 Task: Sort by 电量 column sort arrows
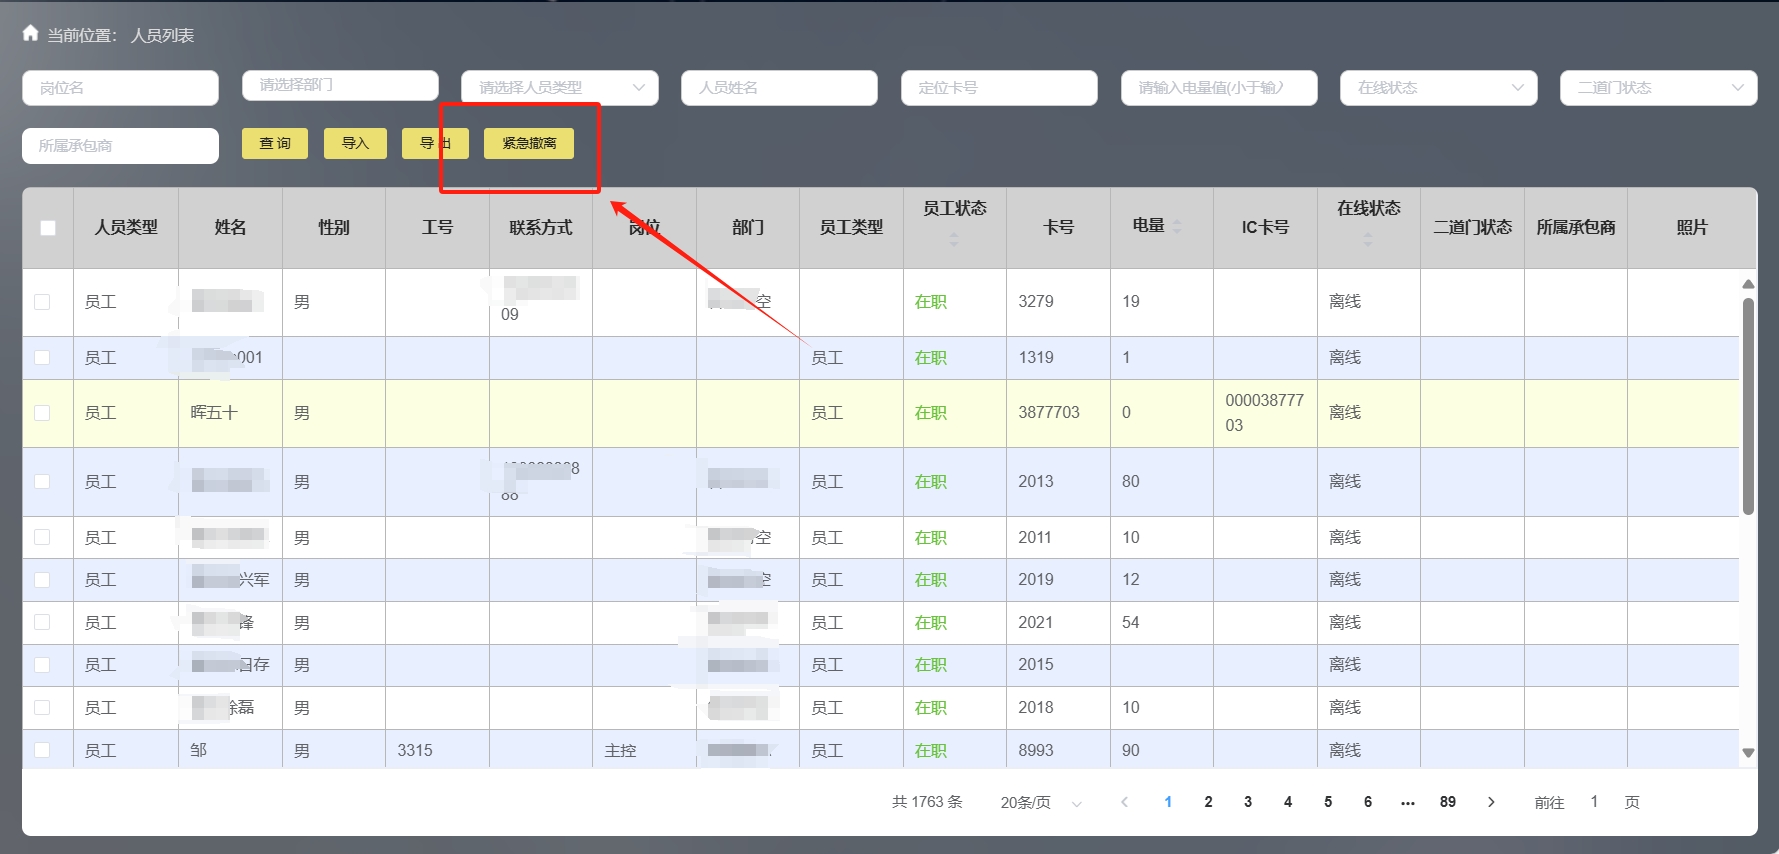pyautogui.click(x=1177, y=226)
